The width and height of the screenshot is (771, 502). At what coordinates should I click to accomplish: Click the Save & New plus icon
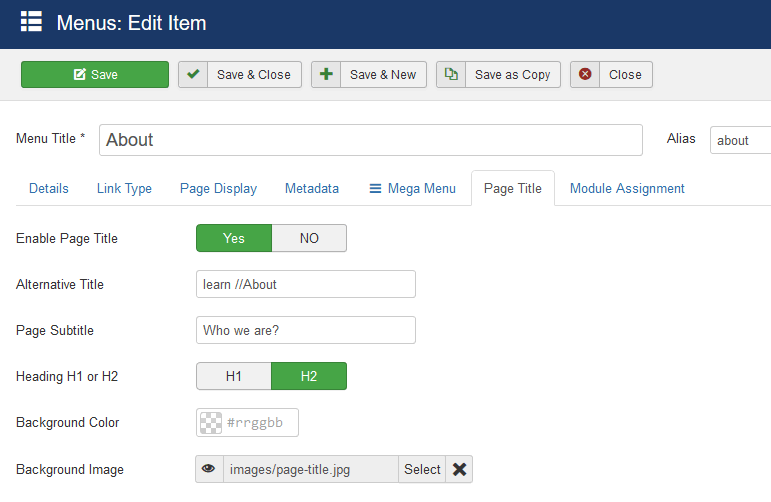click(x=326, y=75)
